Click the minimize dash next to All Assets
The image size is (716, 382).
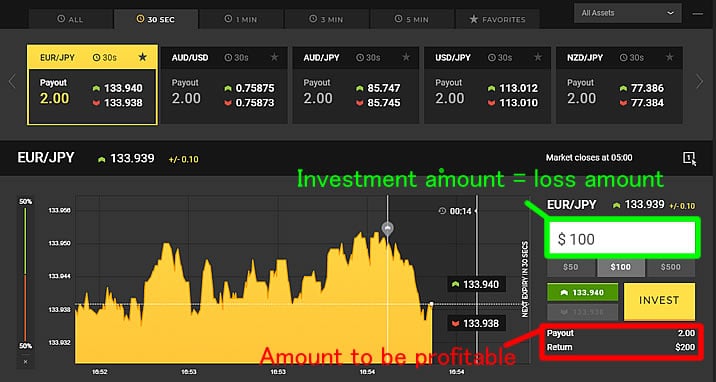tap(697, 14)
